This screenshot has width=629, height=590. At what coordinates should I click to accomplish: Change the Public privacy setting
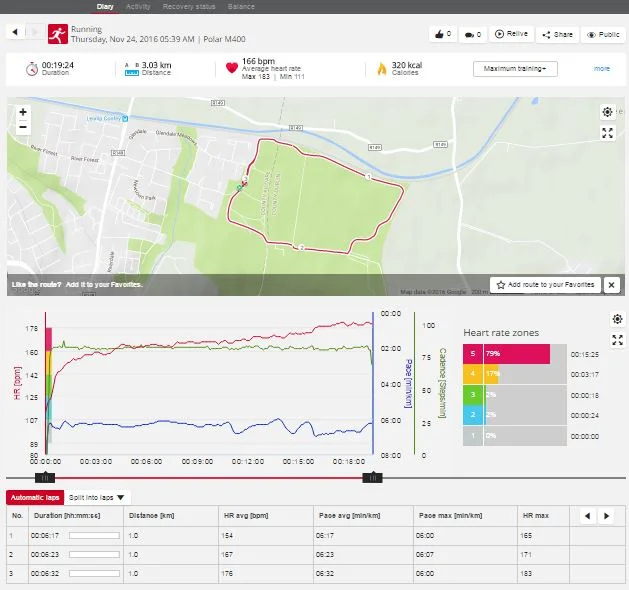[603, 34]
